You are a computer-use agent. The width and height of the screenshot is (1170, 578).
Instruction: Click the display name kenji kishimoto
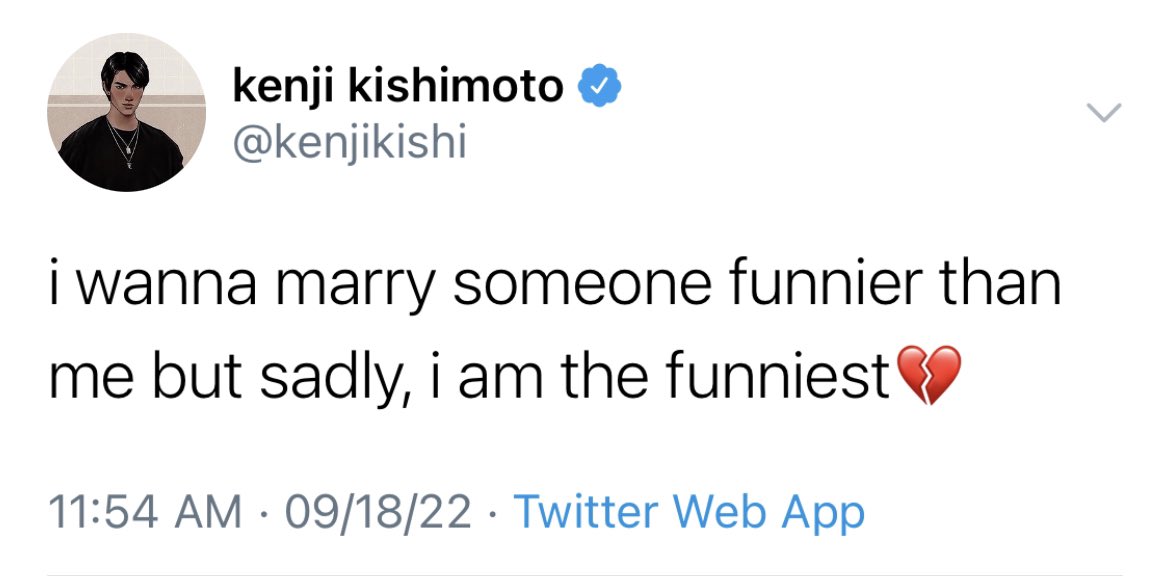click(x=398, y=87)
